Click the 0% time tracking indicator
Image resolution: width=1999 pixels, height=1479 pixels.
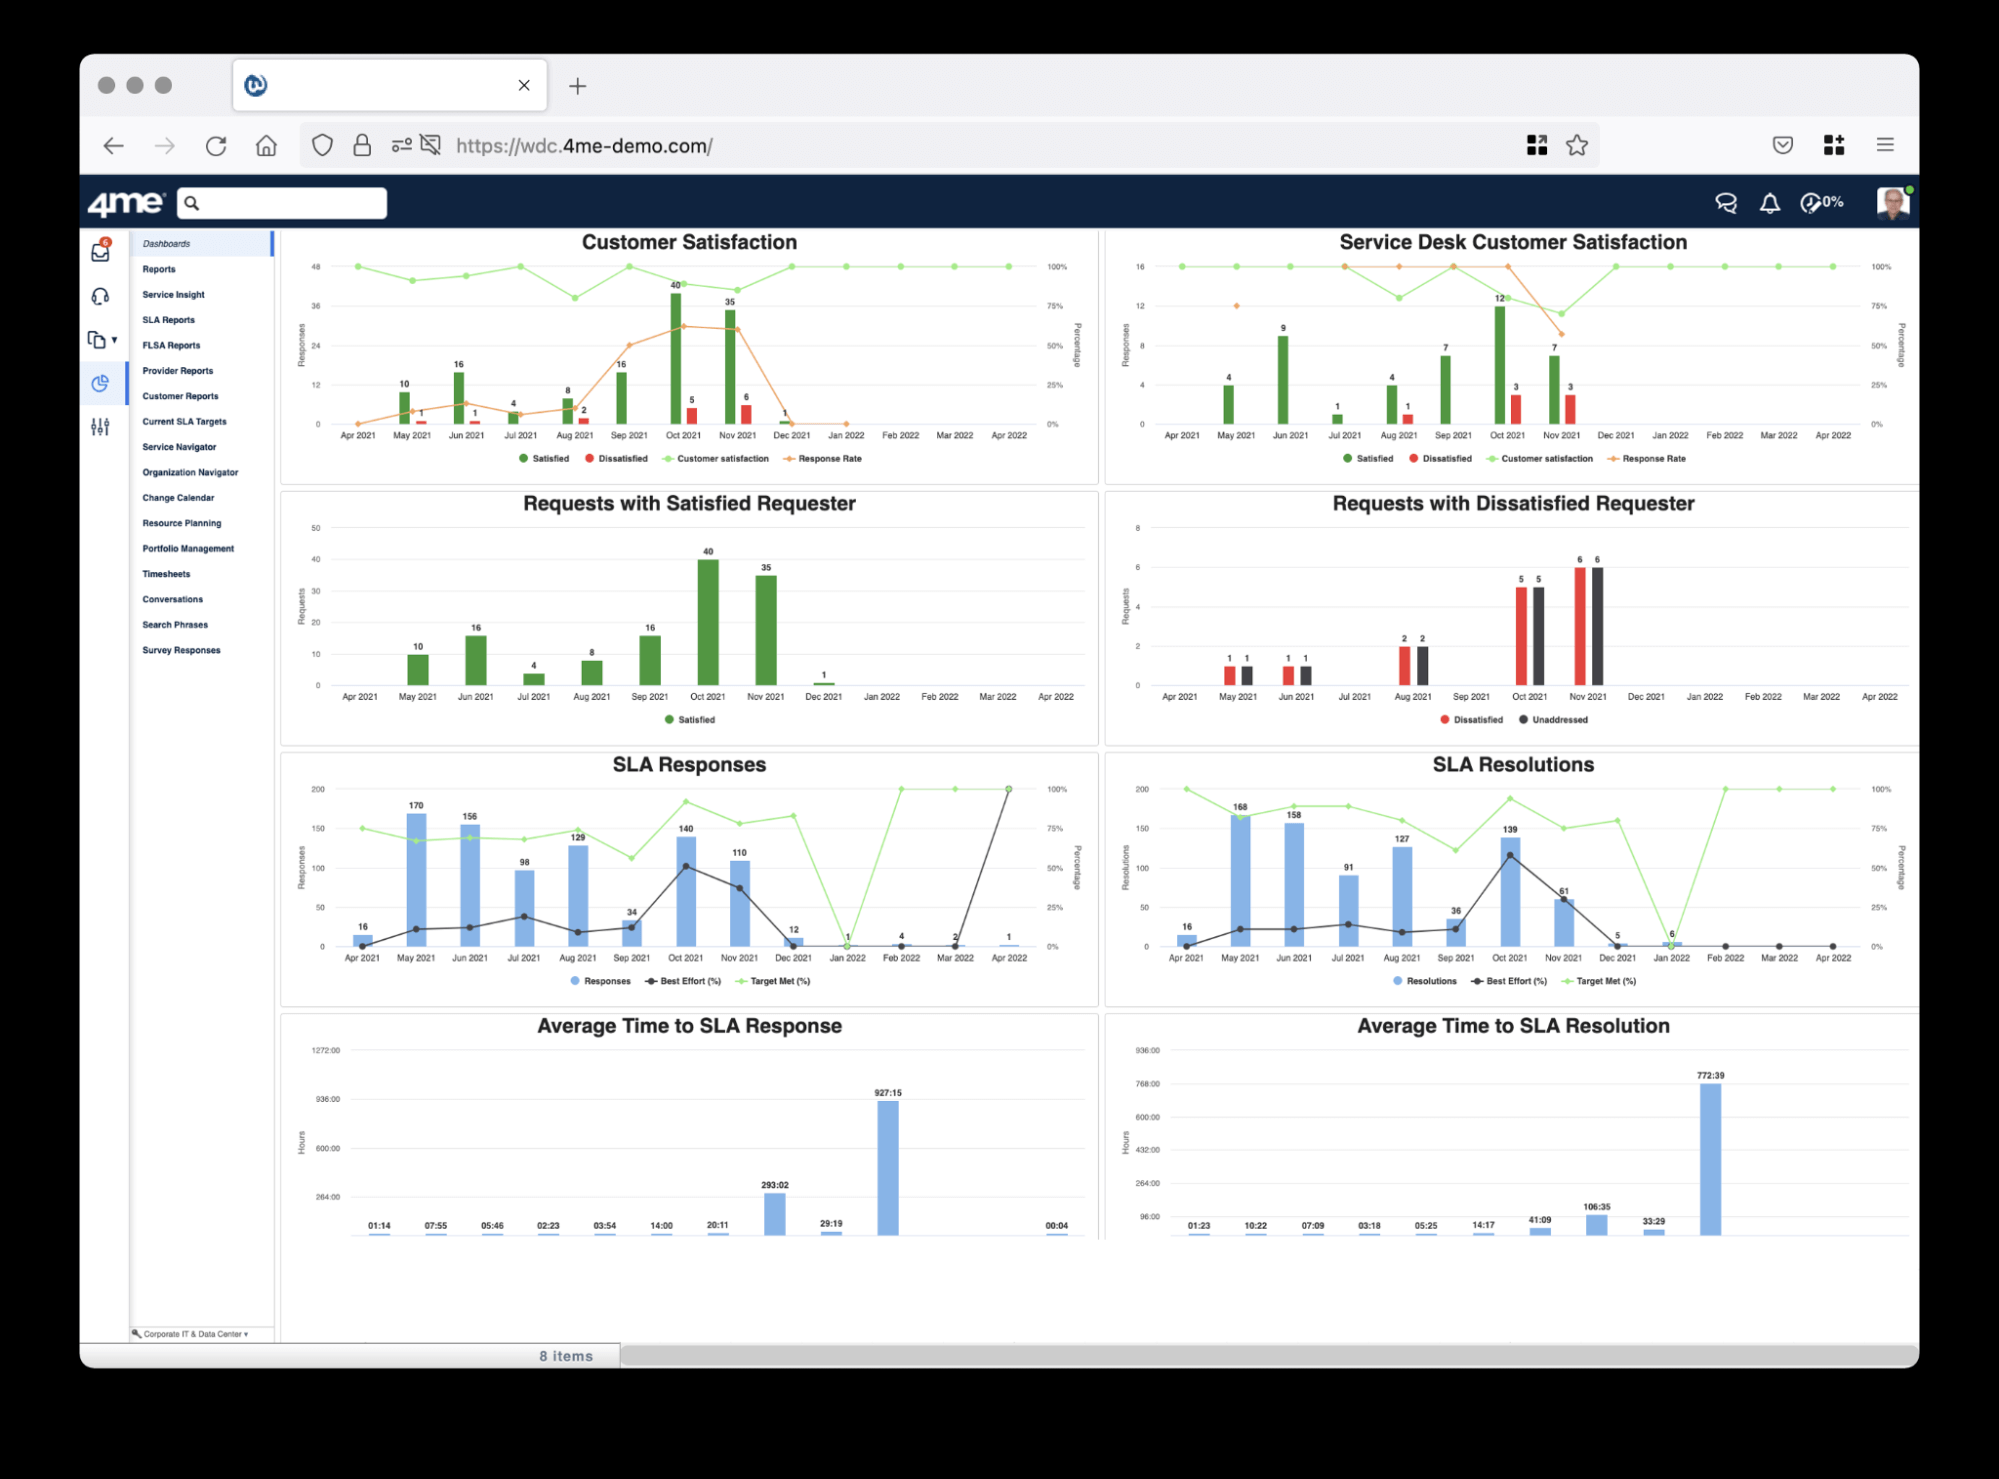pos(1822,203)
